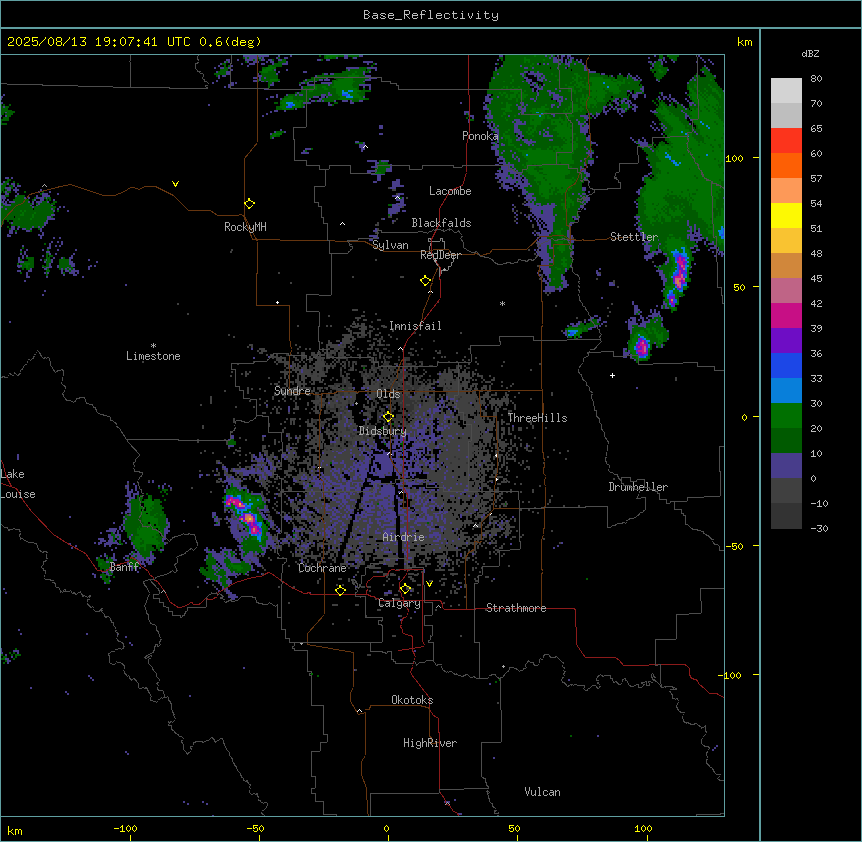Click the RockyMH label
Screen dimensions: 862x842
245,227
